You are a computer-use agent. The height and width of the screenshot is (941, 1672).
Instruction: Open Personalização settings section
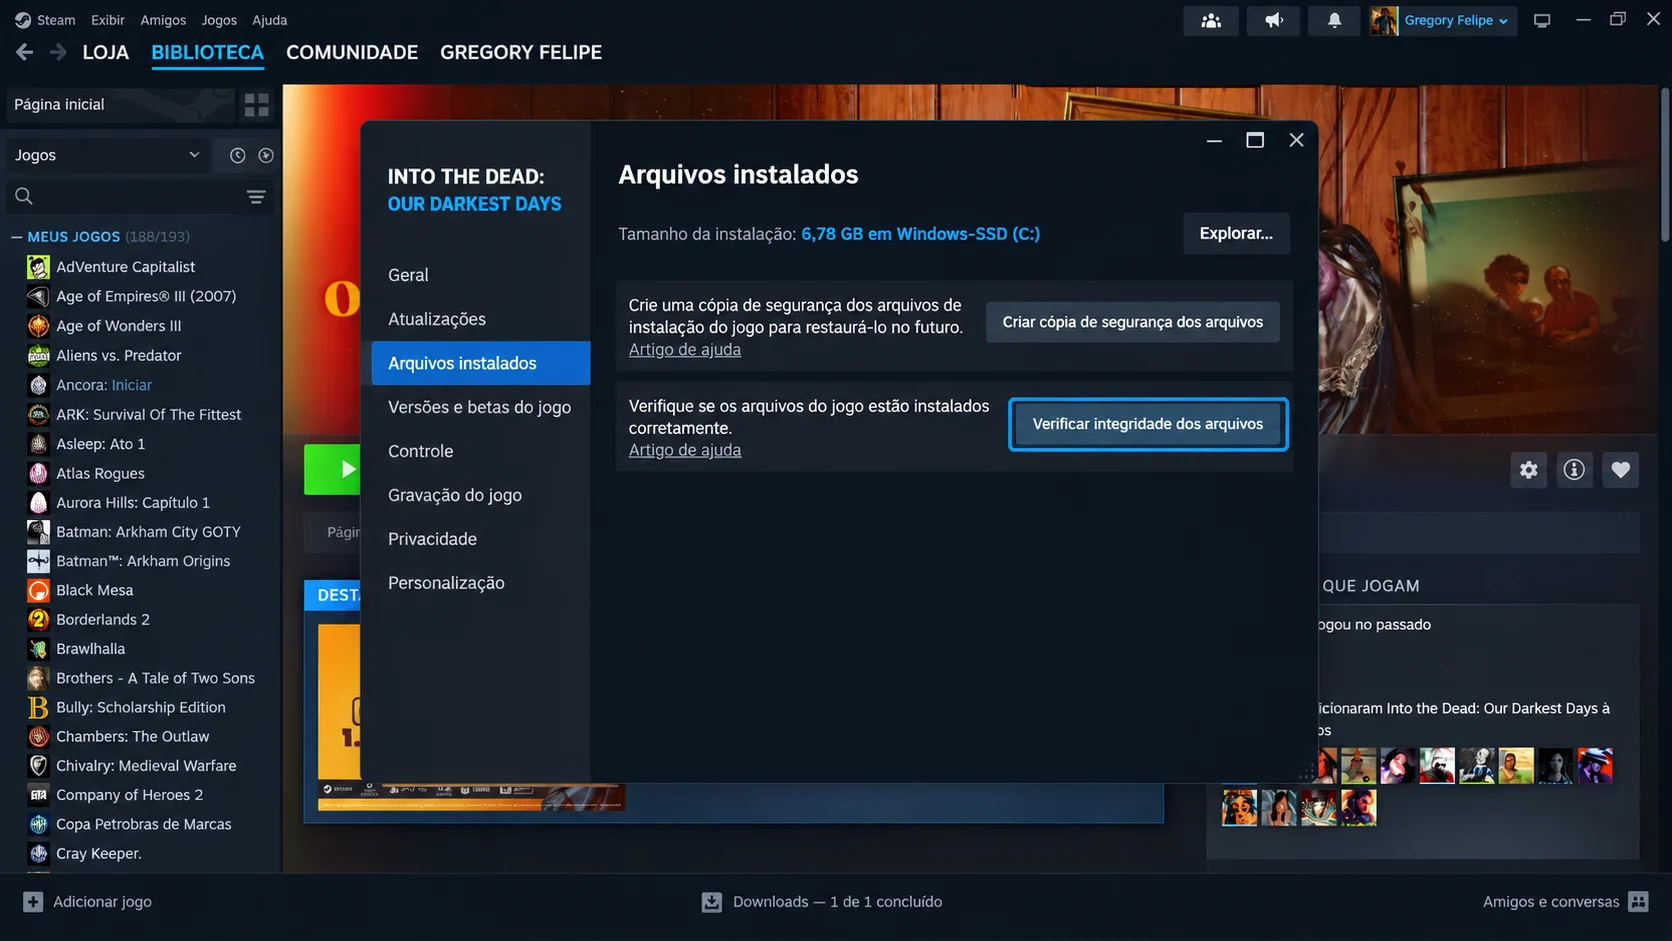click(481, 583)
